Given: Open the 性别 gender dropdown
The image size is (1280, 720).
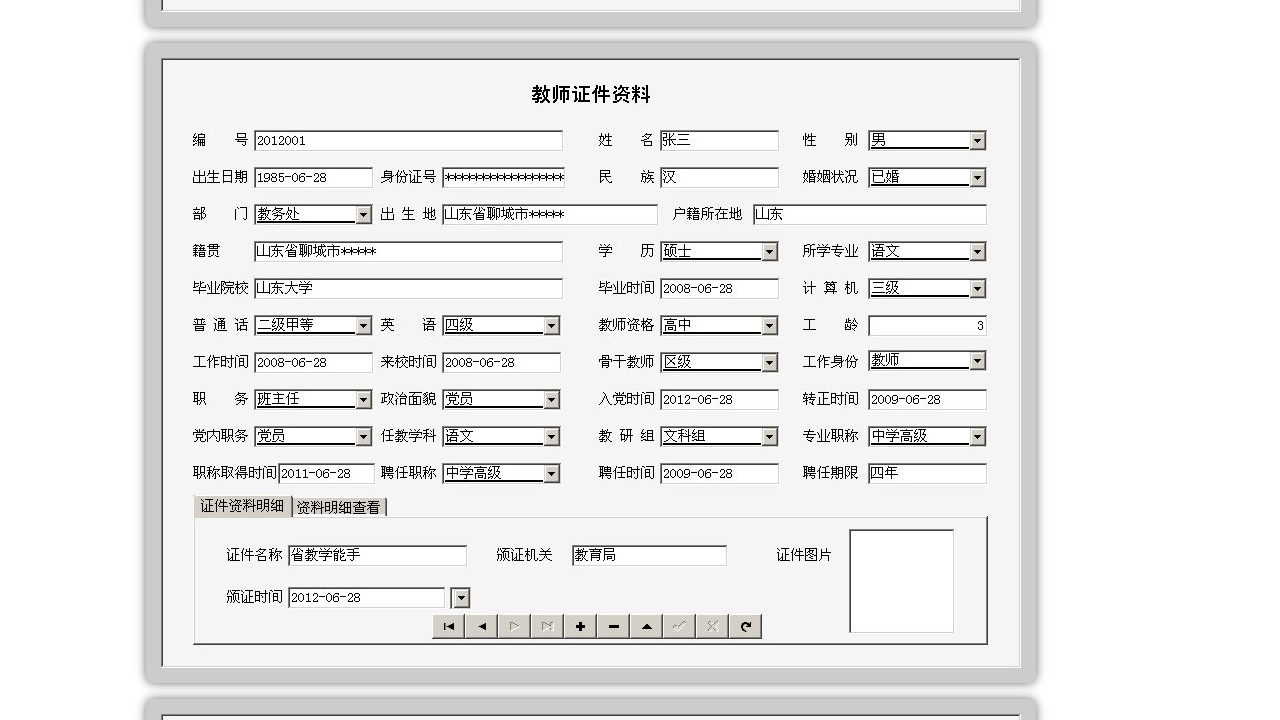Looking at the screenshot, I should point(976,140).
